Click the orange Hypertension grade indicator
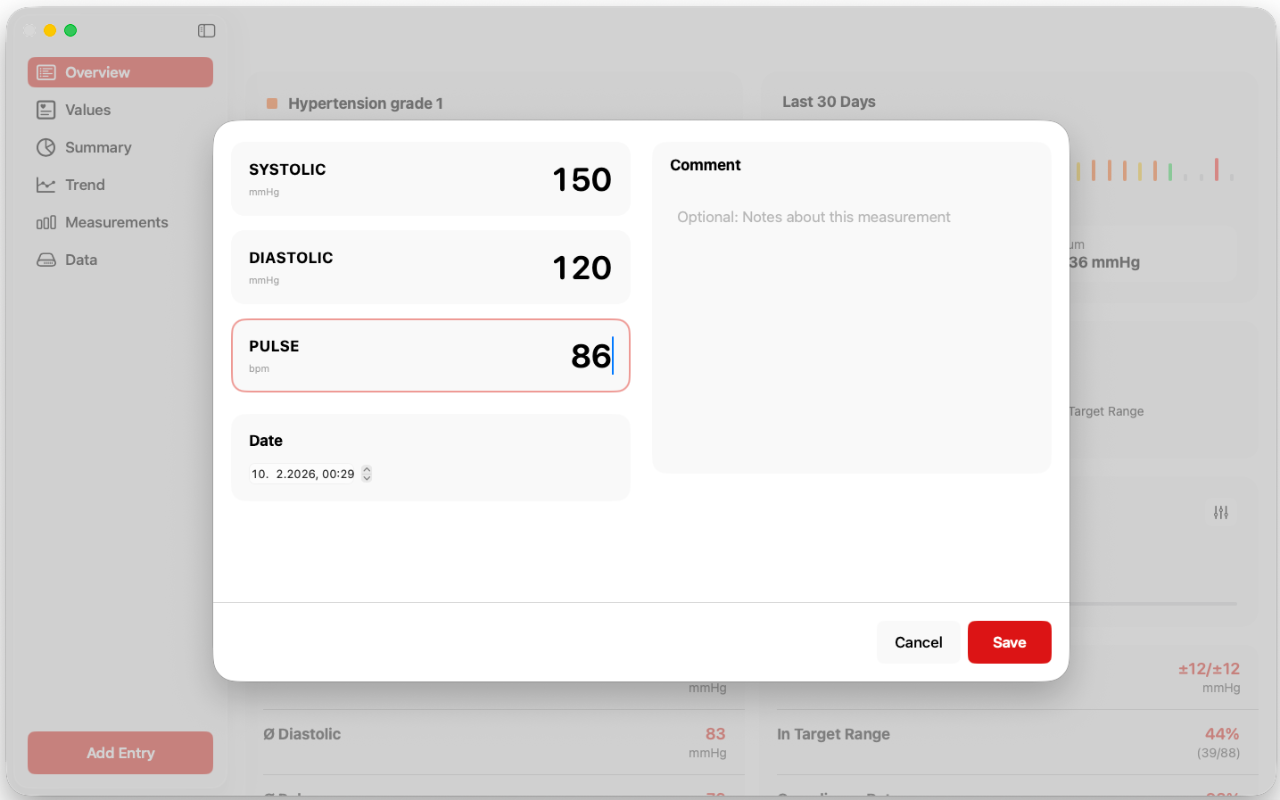This screenshot has height=800, width=1280. [x=272, y=103]
